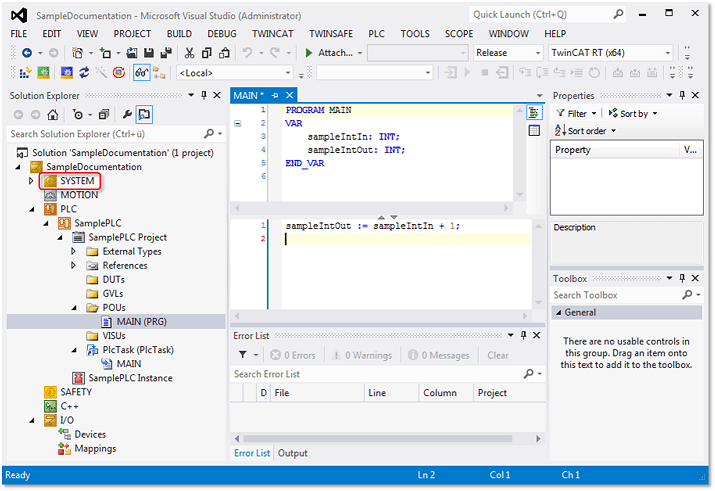Pin the Toolbox panel
Viewport: 715px width, 491px height.
point(682,278)
